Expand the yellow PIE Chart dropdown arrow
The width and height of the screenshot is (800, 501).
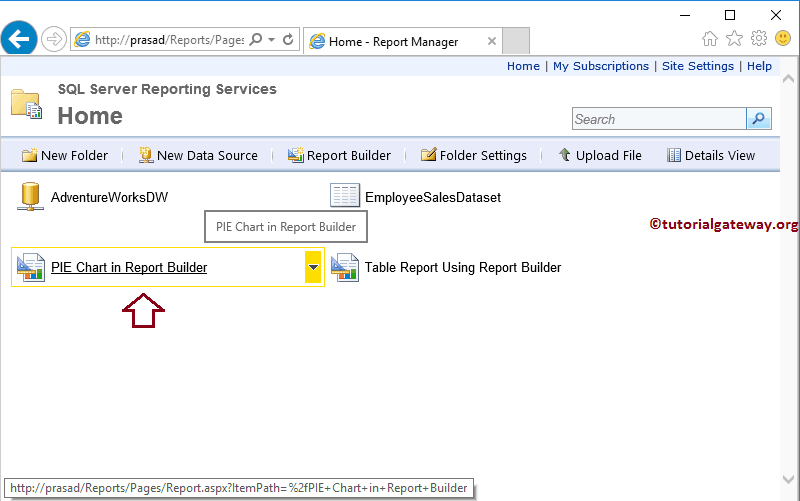point(313,267)
